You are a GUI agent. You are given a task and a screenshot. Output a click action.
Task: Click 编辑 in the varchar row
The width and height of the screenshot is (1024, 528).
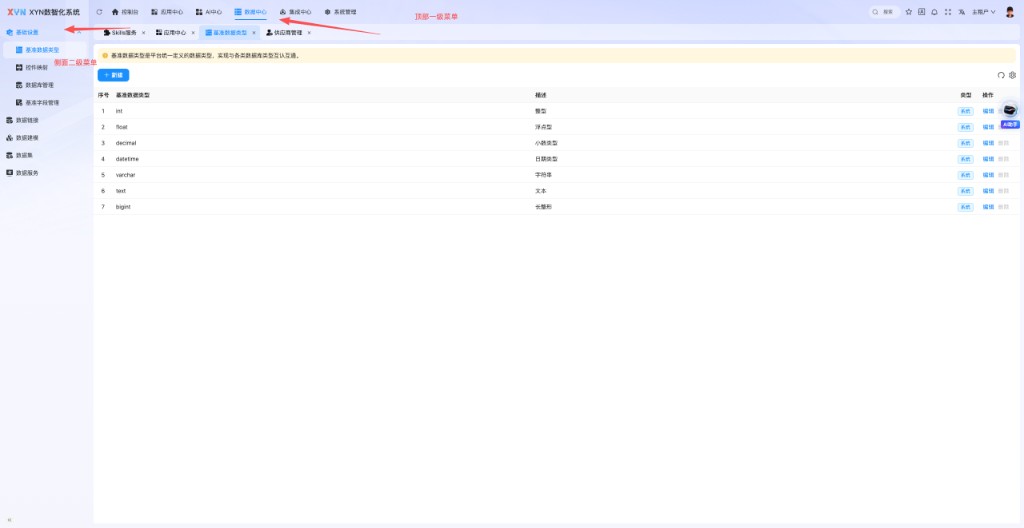point(988,175)
